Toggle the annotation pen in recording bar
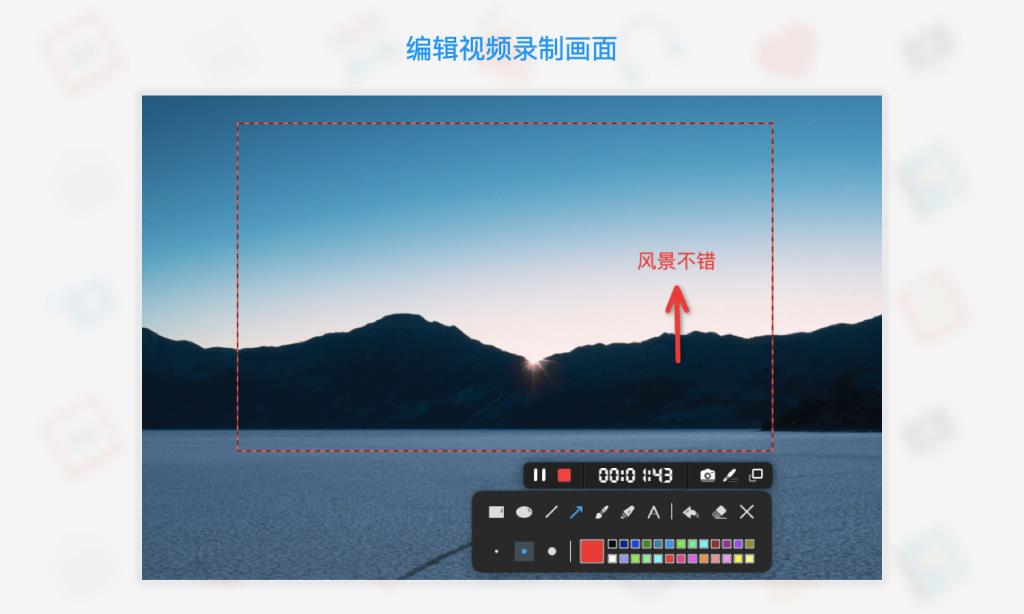The height and width of the screenshot is (614, 1024). pyautogui.click(x=731, y=475)
